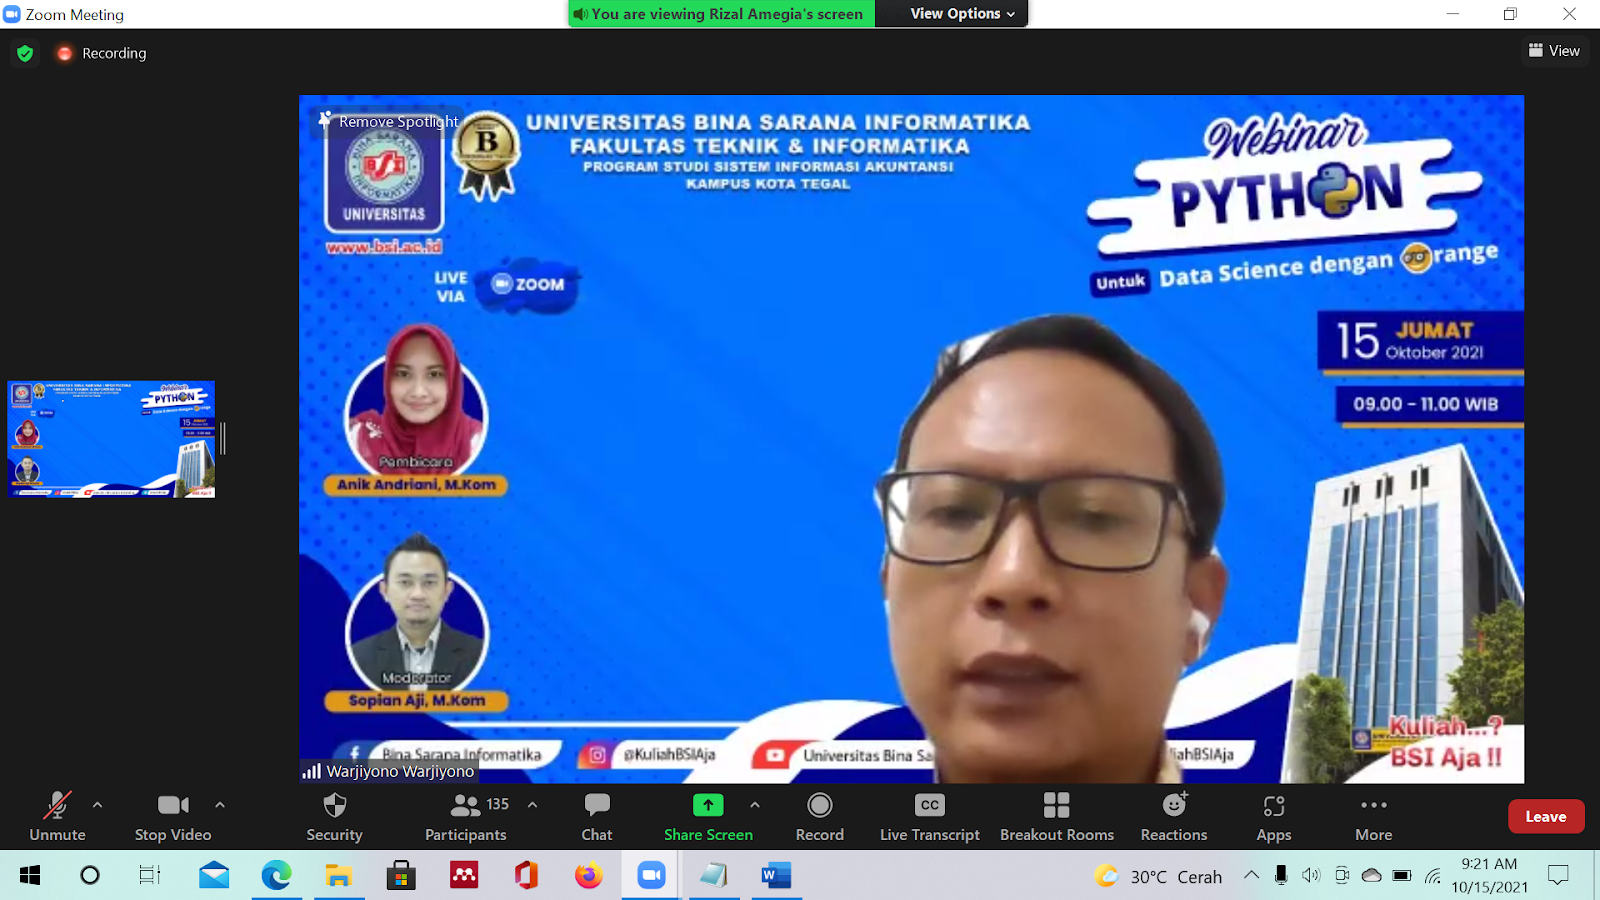This screenshot has height=900, width=1600.
Task: Open the Windows Start menu
Action: point(30,876)
